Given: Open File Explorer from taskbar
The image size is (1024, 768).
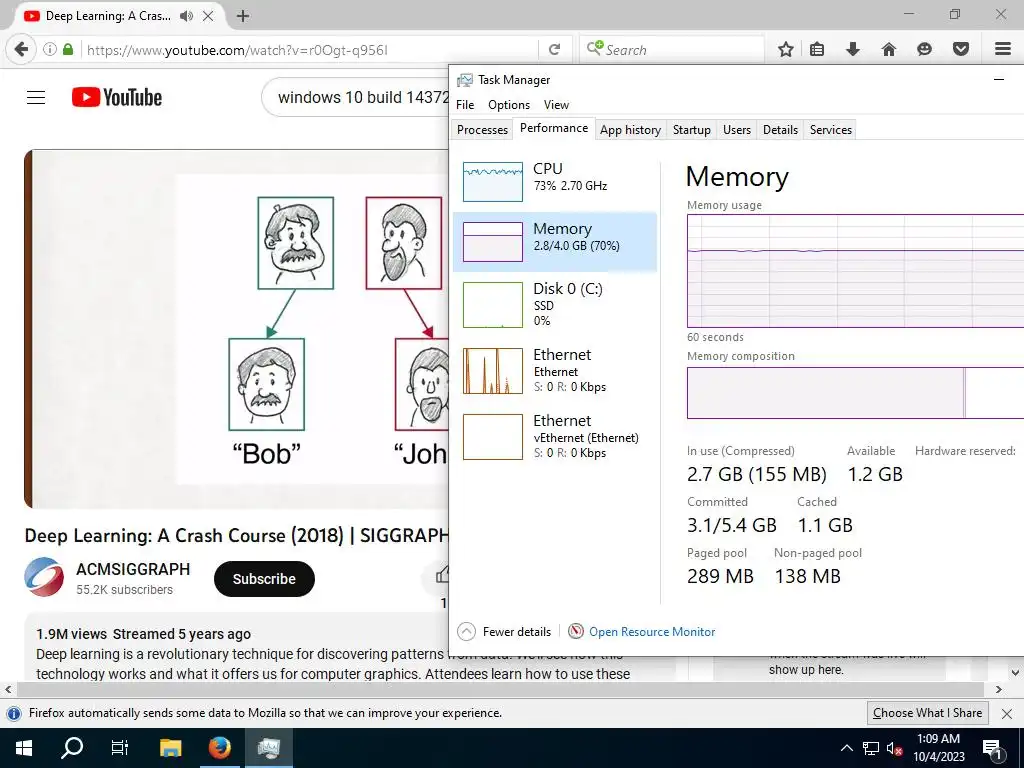Looking at the screenshot, I should 170,748.
